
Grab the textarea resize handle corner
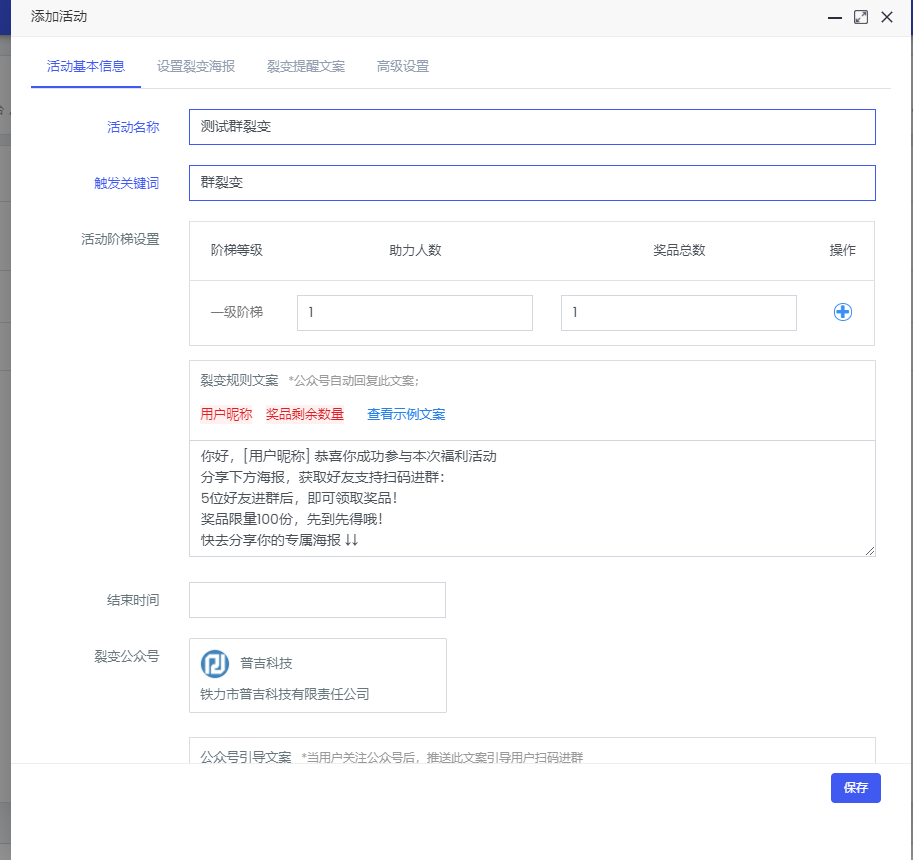tap(870, 551)
